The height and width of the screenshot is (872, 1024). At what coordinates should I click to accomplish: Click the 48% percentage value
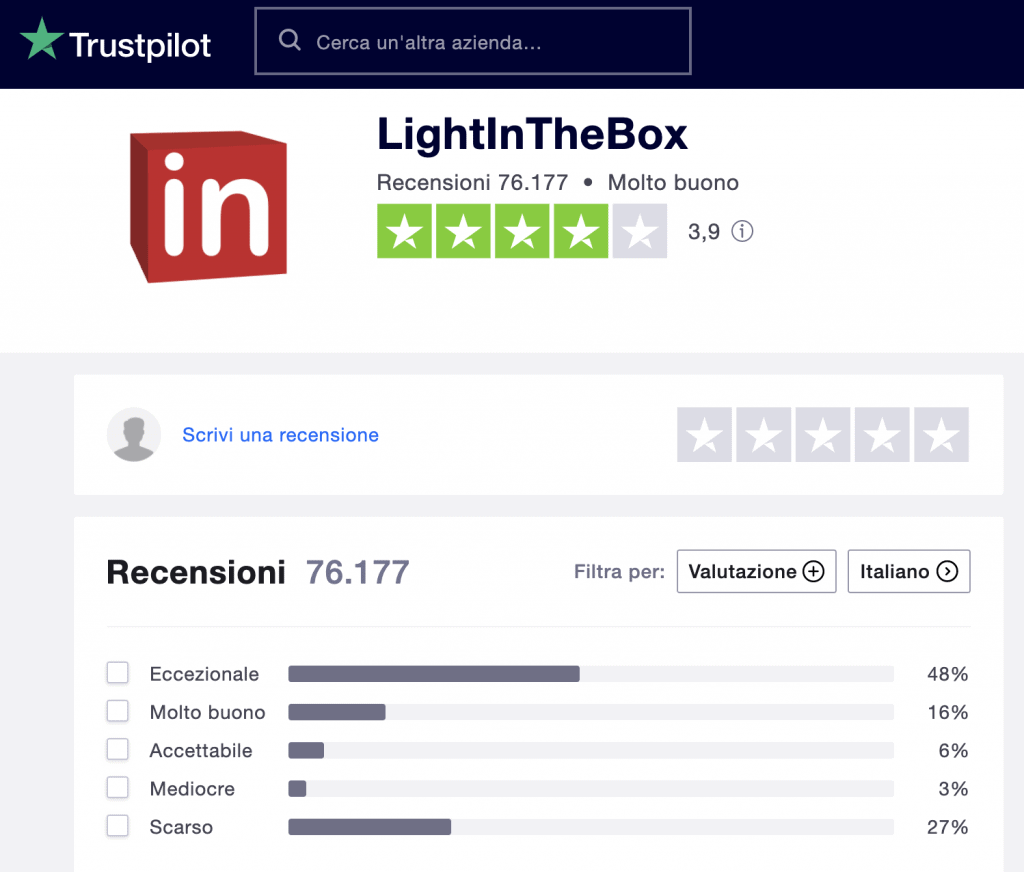[948, 674]
